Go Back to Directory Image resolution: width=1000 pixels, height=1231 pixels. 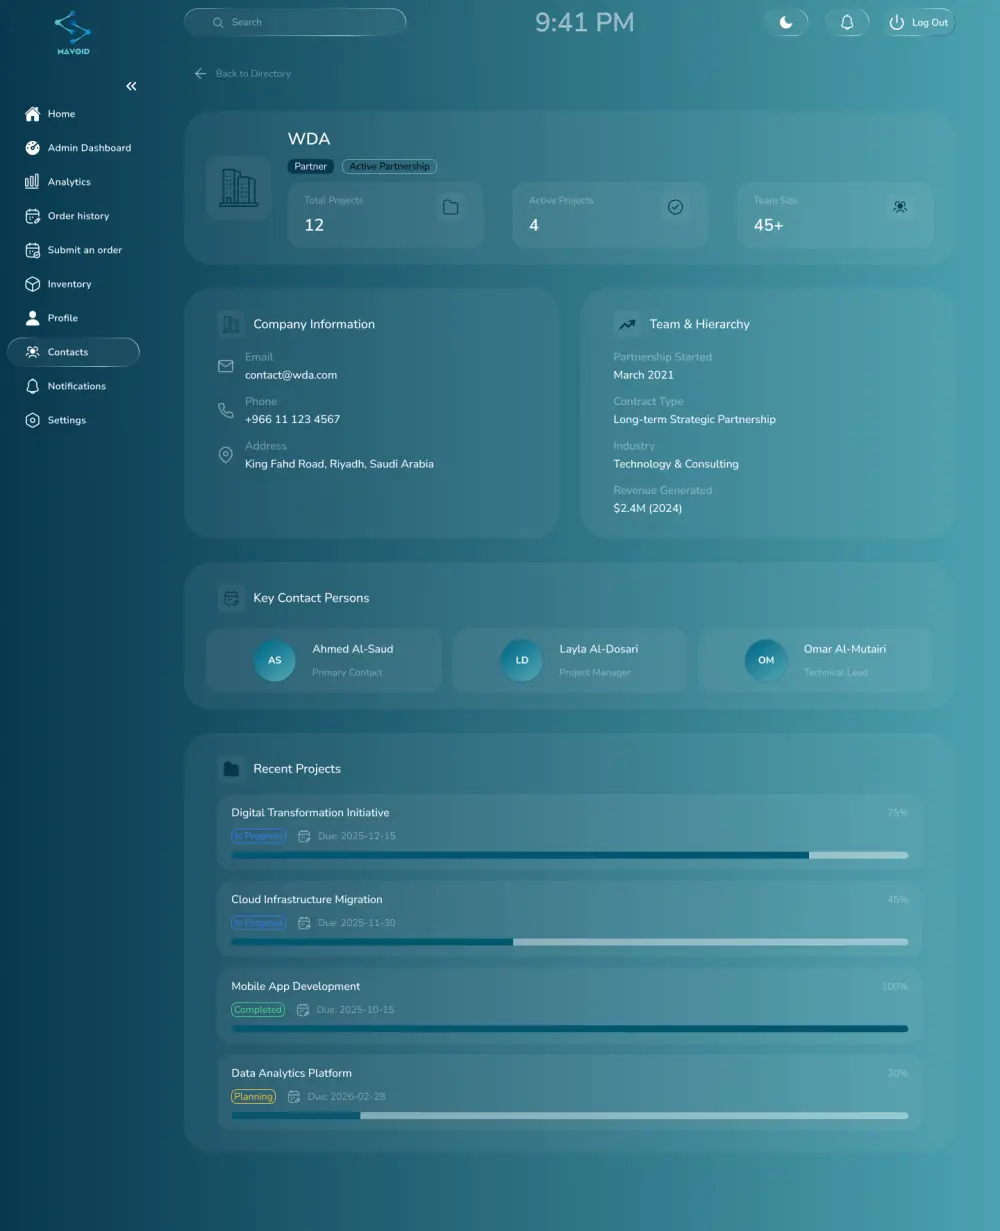pos(241,73)
